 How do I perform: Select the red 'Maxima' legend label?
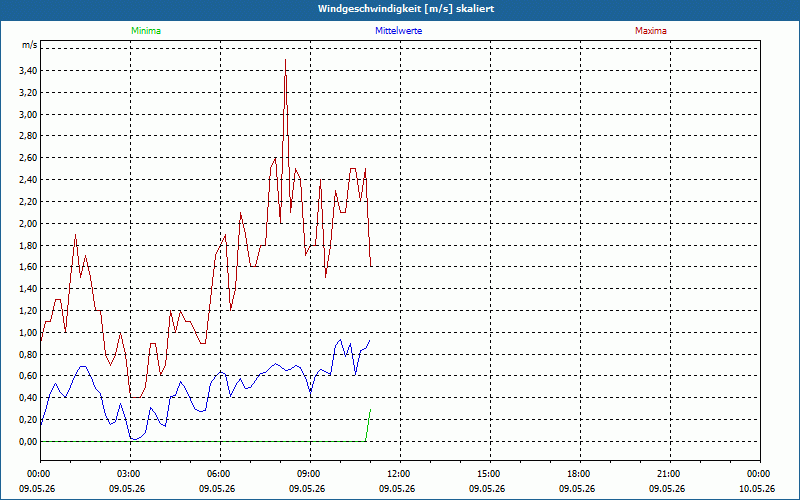point(651,31)
